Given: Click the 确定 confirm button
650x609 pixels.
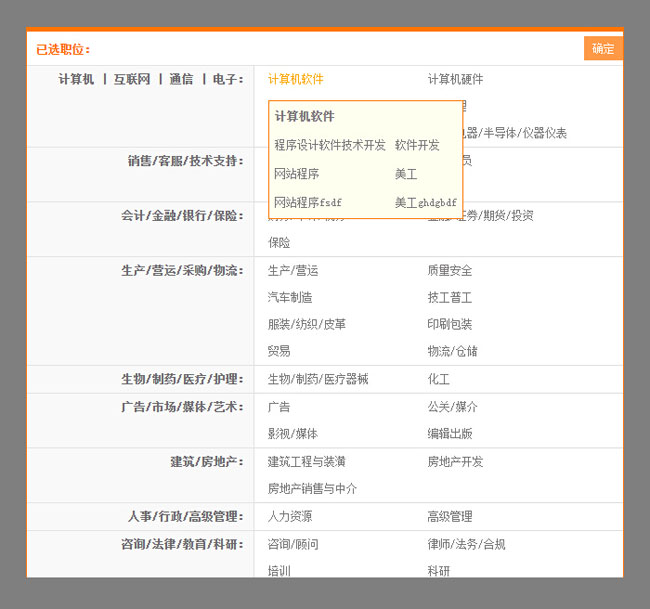Looking at the screenshot, I should 603,48.
